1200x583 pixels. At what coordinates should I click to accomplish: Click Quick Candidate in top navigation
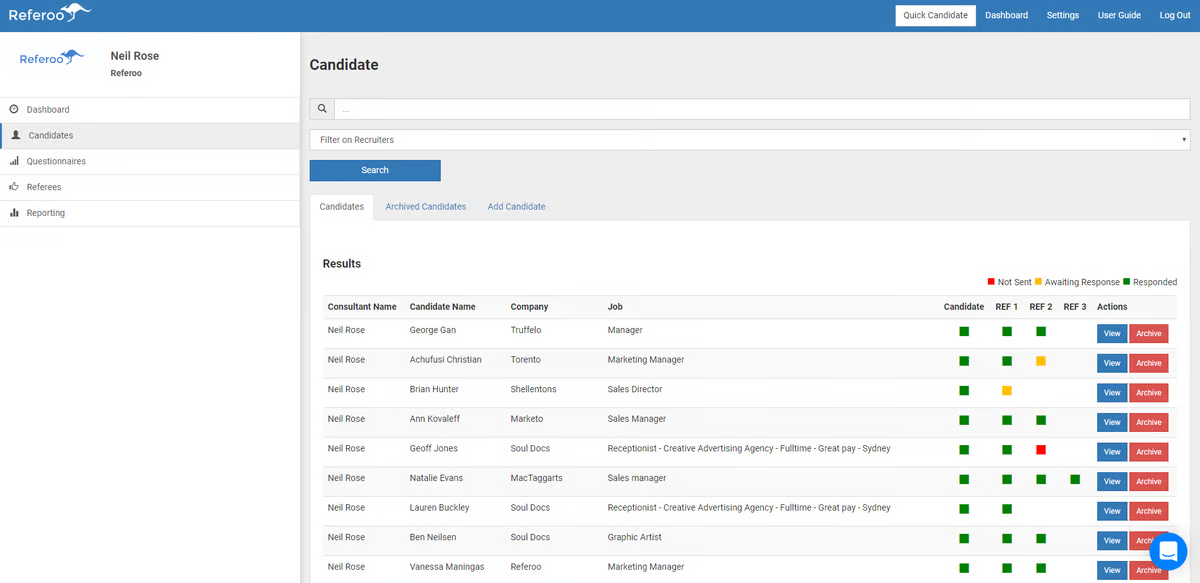(x=935, y=15)
